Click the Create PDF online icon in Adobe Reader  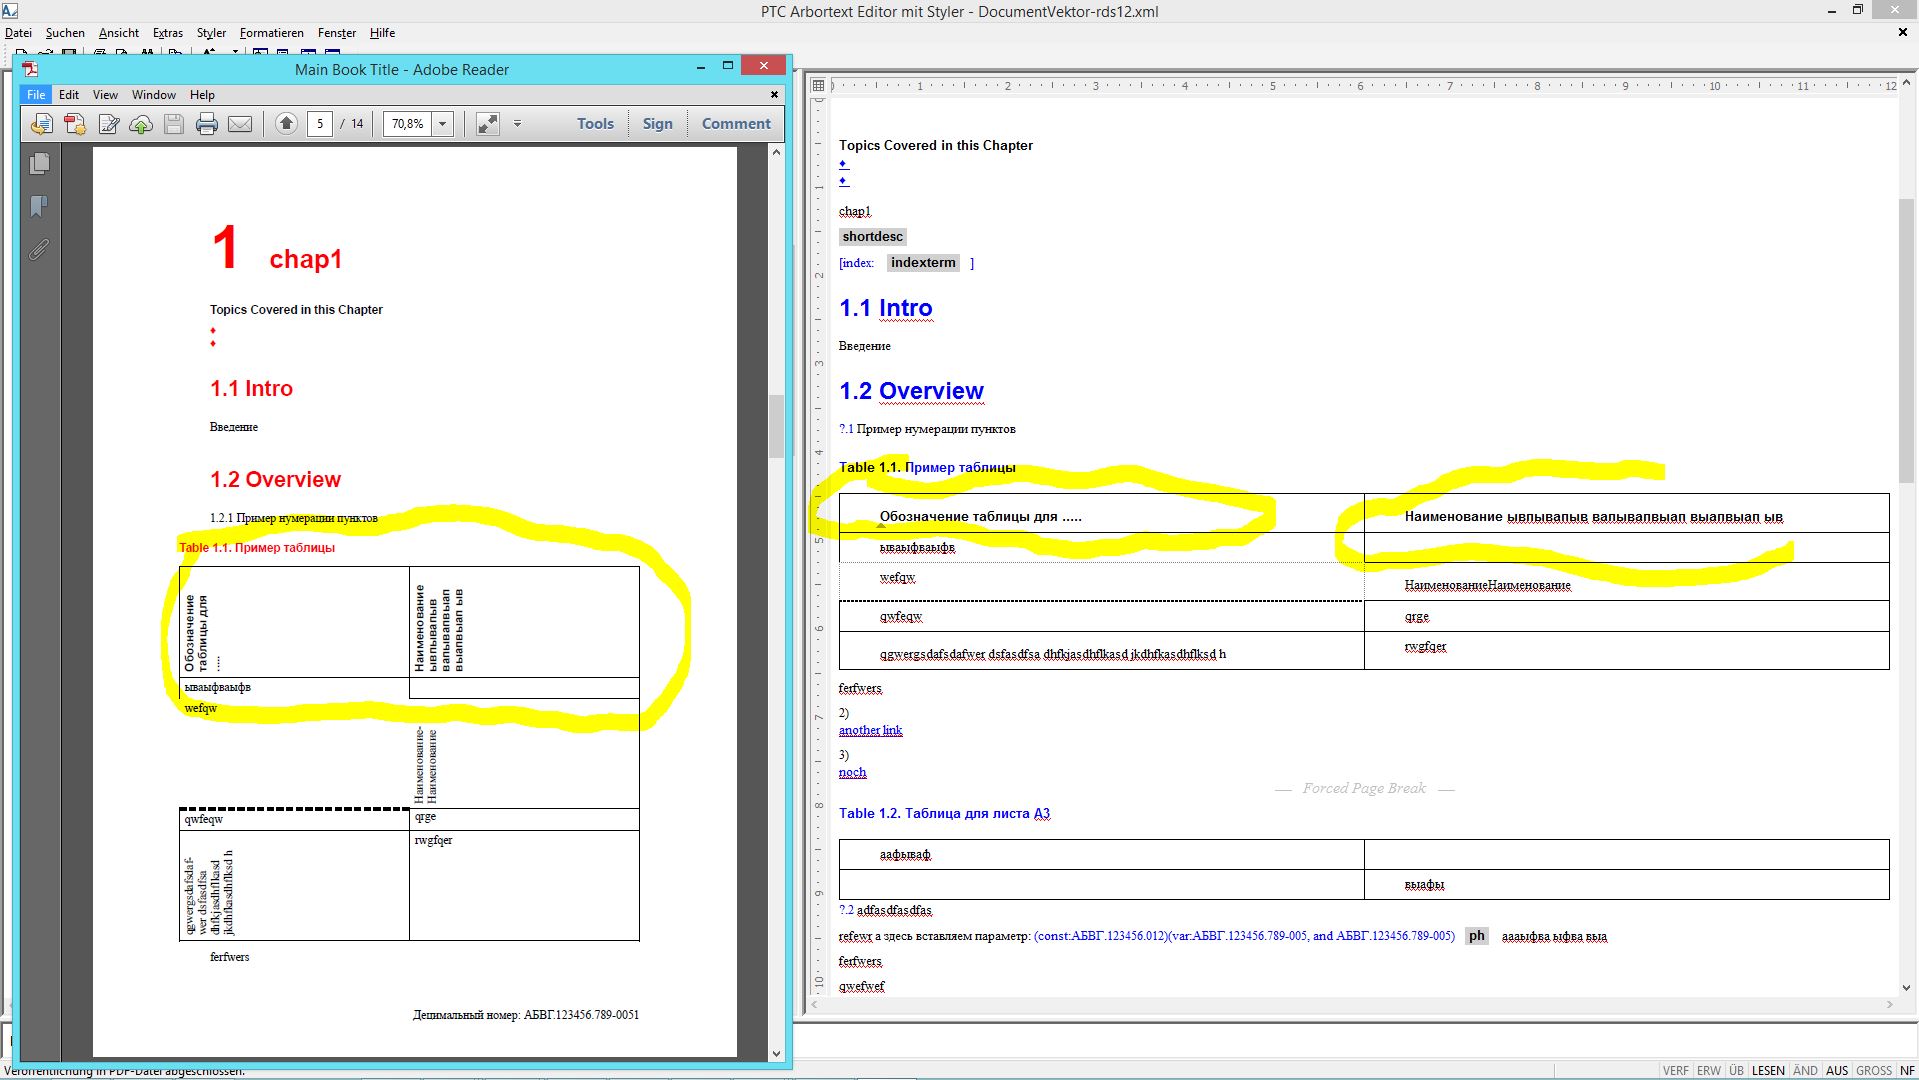pos(41,124)
